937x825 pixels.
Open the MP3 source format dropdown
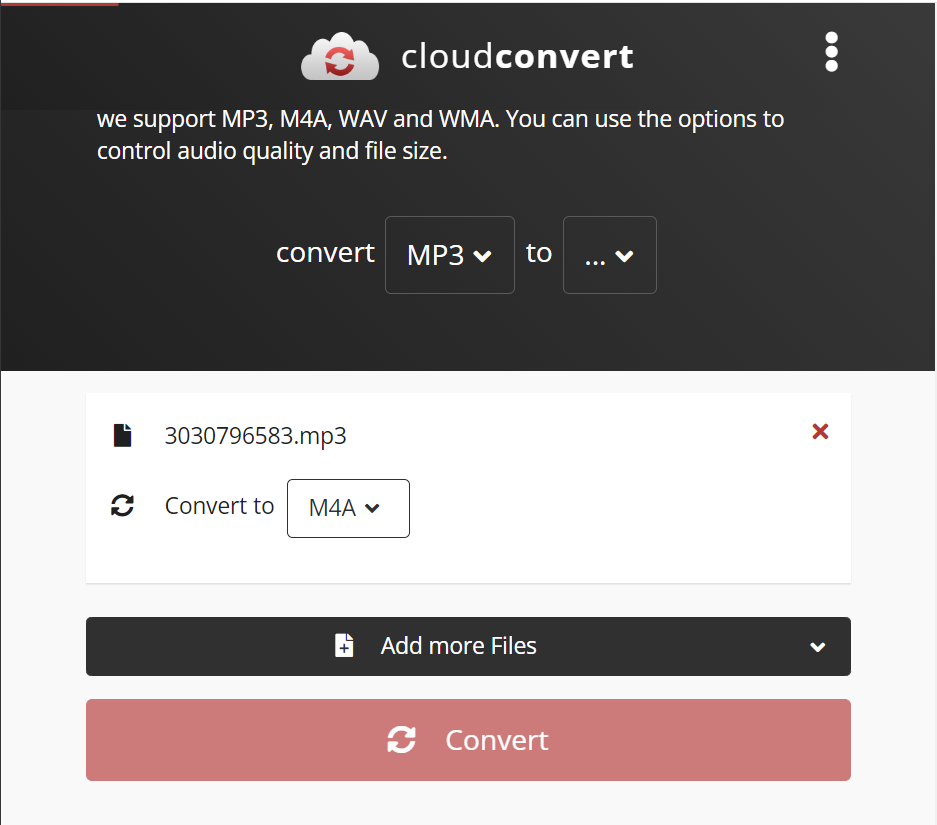coord(449,255)
